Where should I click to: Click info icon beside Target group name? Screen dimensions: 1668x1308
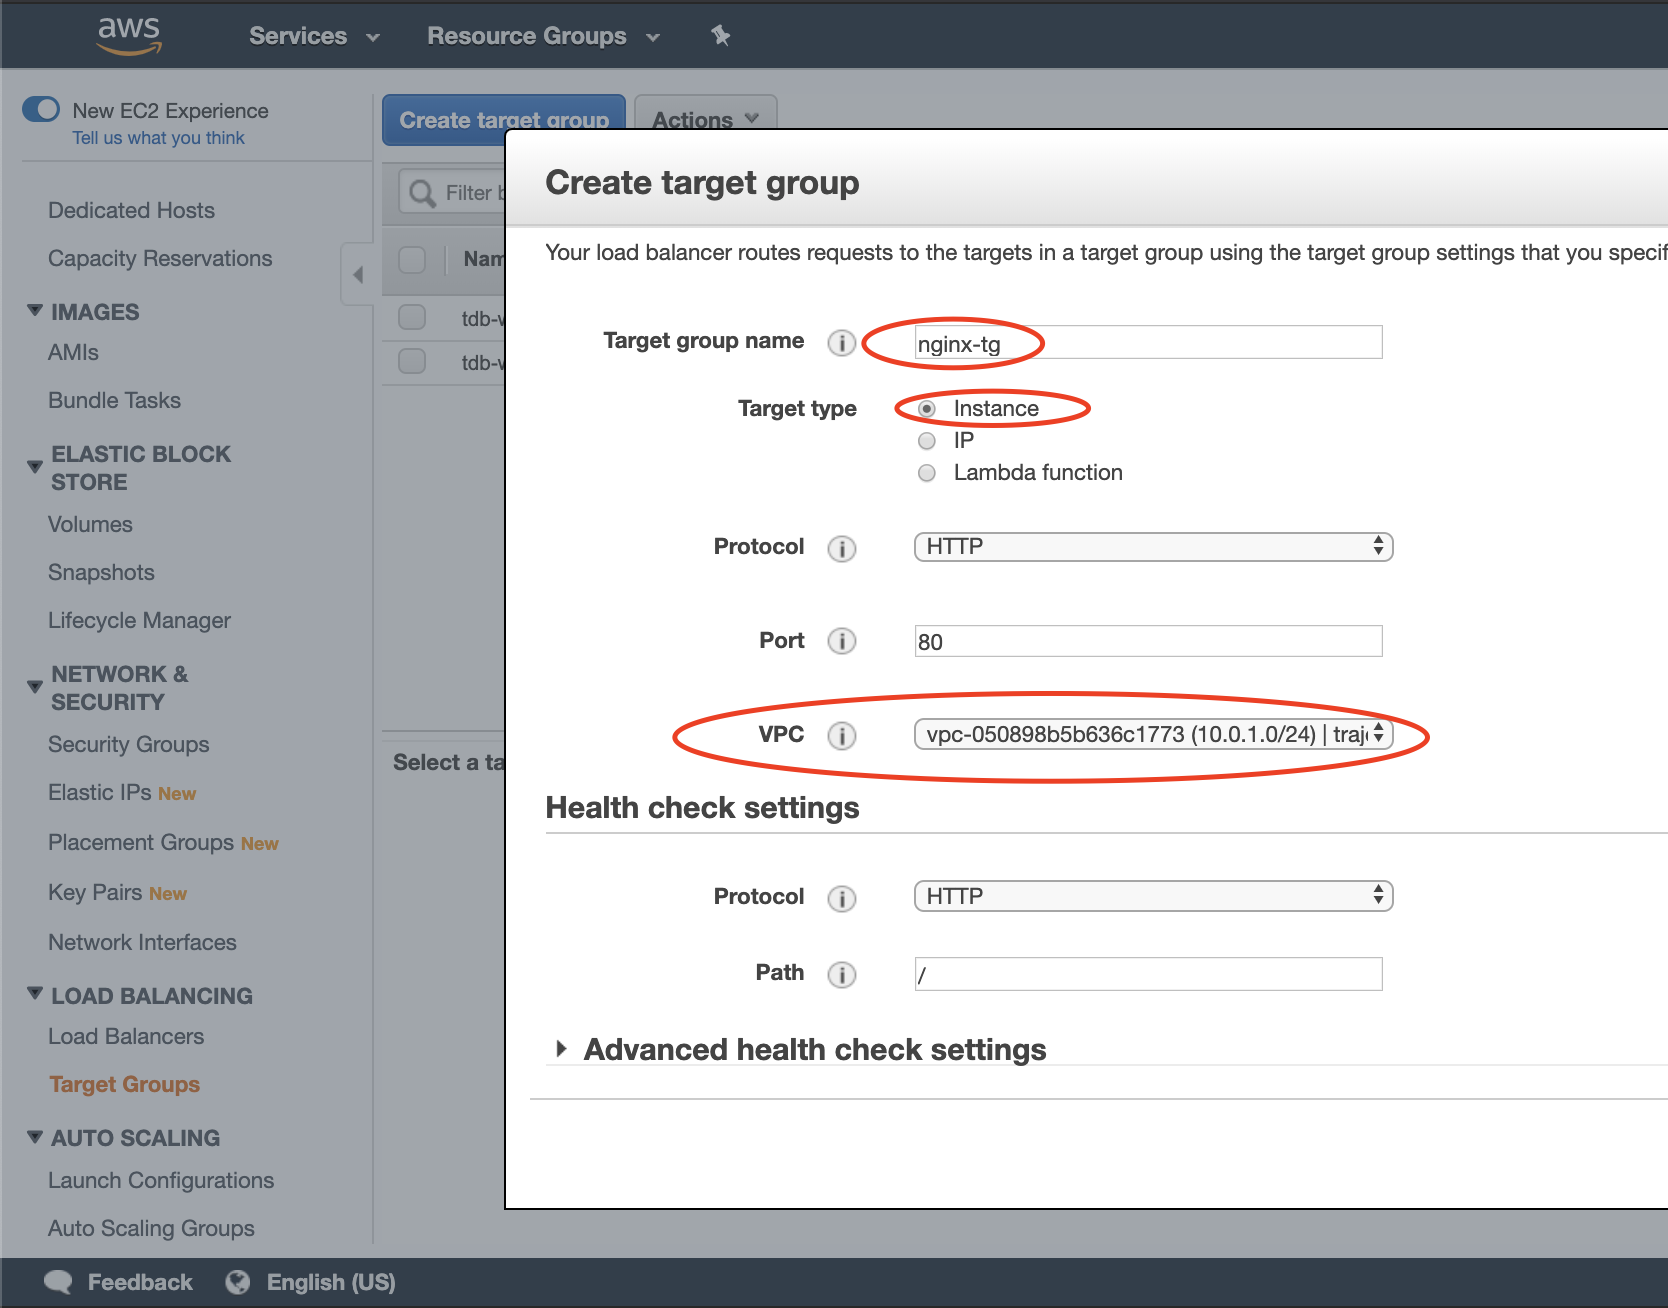[x=842, y=343]
